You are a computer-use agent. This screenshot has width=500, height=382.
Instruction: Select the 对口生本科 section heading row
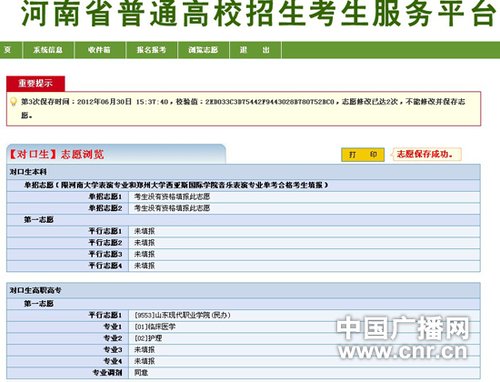point(243,172)
